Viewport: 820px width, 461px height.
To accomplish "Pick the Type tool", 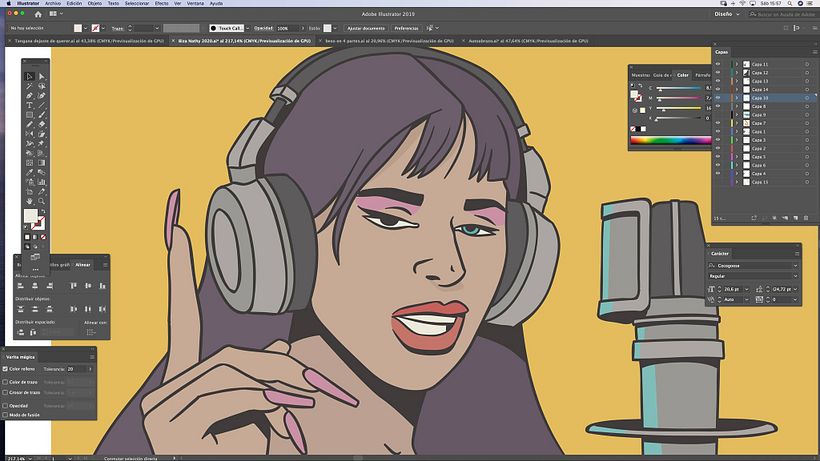I will (x=29, y=105).
